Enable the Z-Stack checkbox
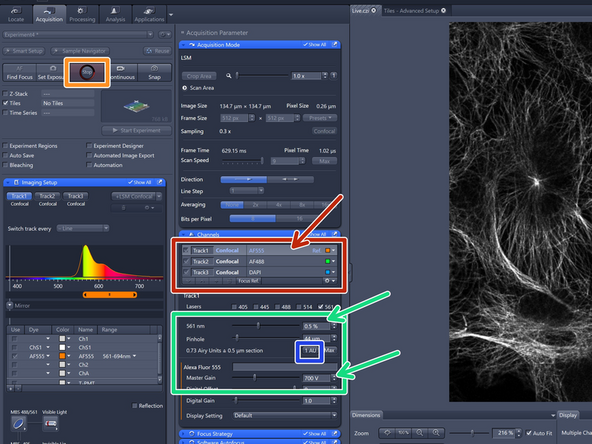The image size is (592, 444). (x=6, y=94)
